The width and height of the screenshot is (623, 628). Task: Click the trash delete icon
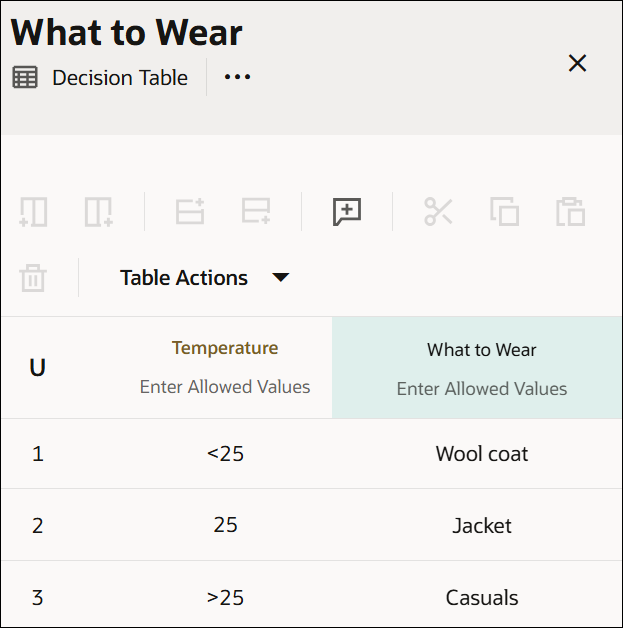pyautogui.click(x=33, y=278)
